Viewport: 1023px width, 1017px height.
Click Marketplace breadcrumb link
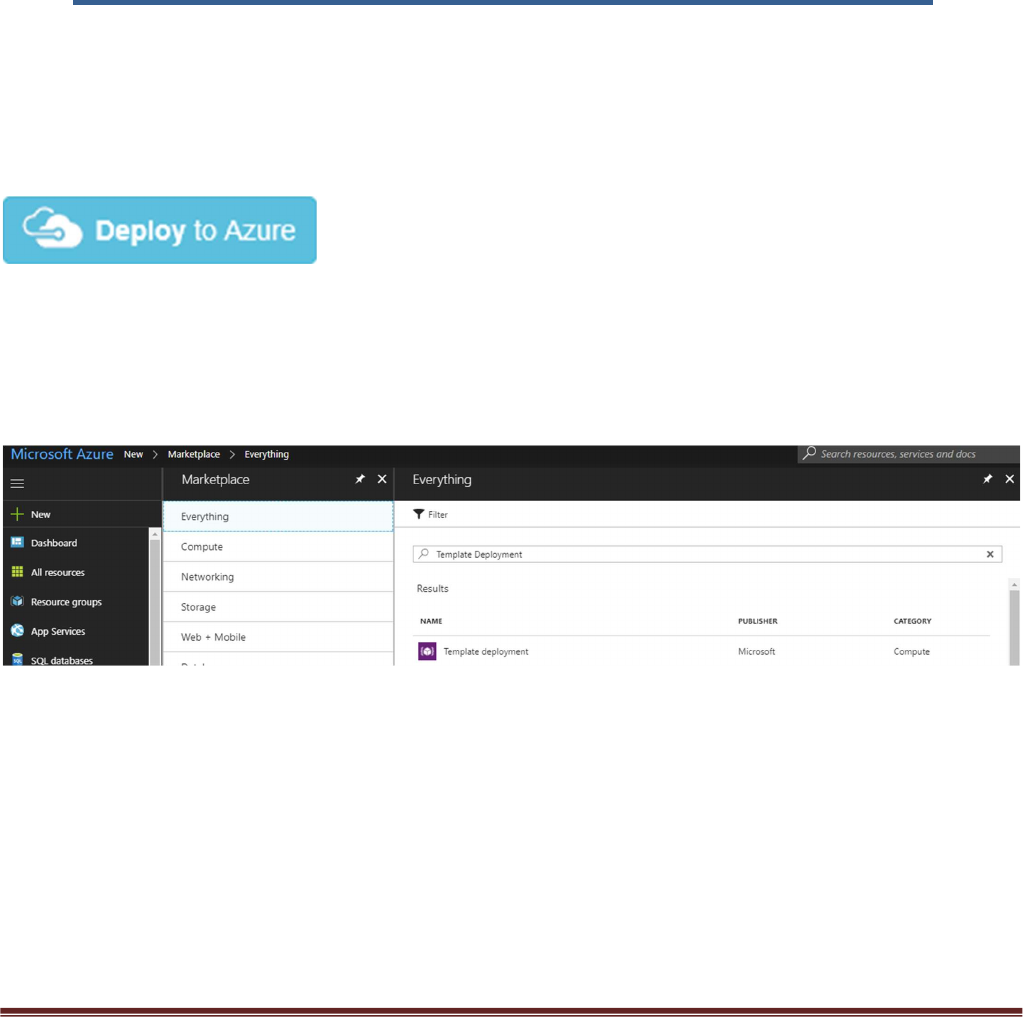194,454
